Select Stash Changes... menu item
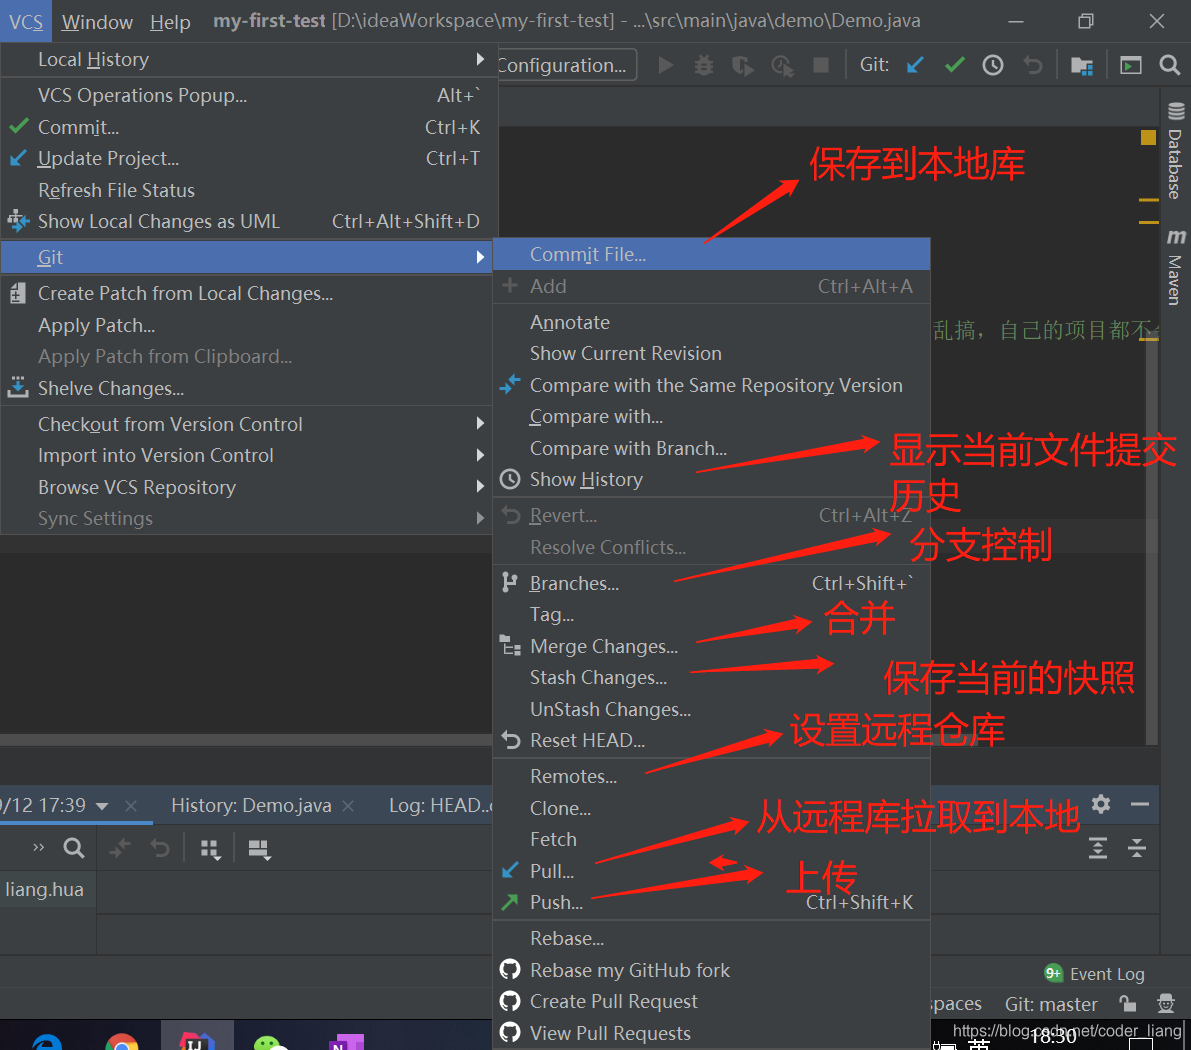This screenshot has height=1050, width=1191. 712,678
